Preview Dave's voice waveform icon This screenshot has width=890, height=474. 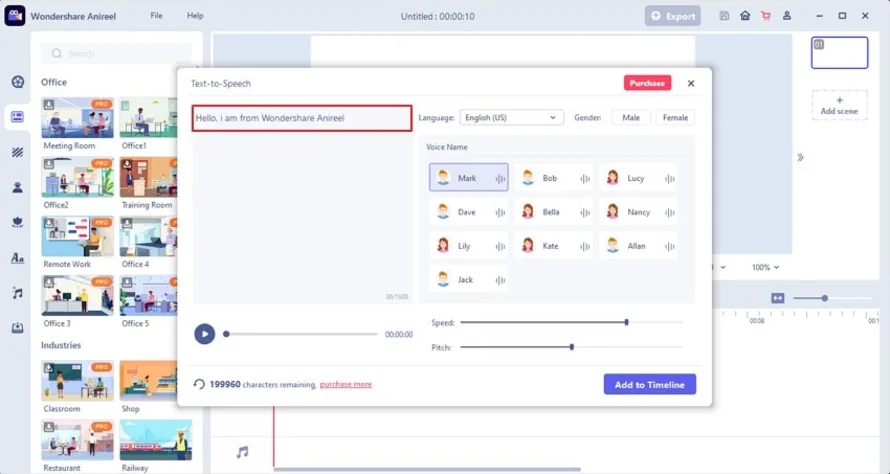tap(500, 212)
